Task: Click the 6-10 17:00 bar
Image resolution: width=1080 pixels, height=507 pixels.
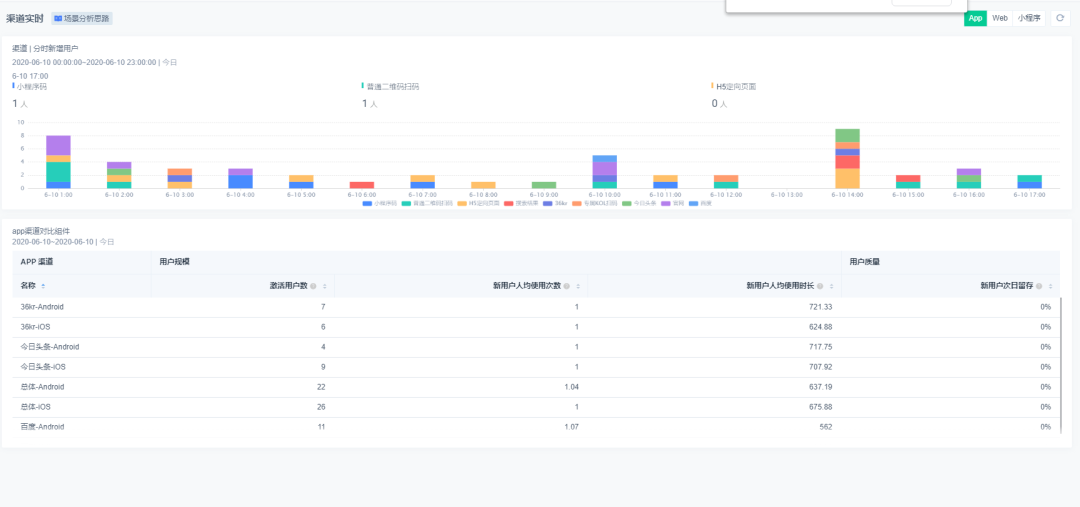Action: pyautogui.click(x=1029, y=182)
